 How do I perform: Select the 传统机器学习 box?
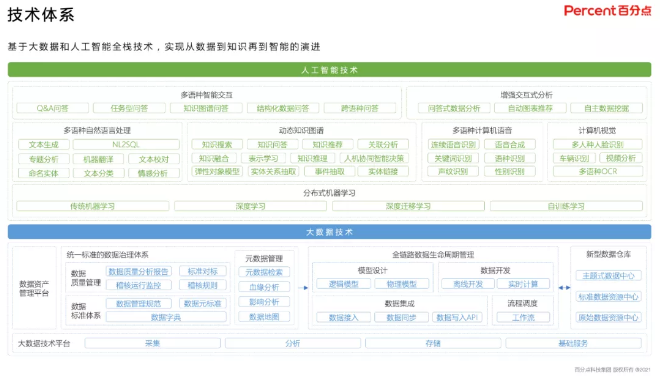pyautogui.click(x=93, y=206)
